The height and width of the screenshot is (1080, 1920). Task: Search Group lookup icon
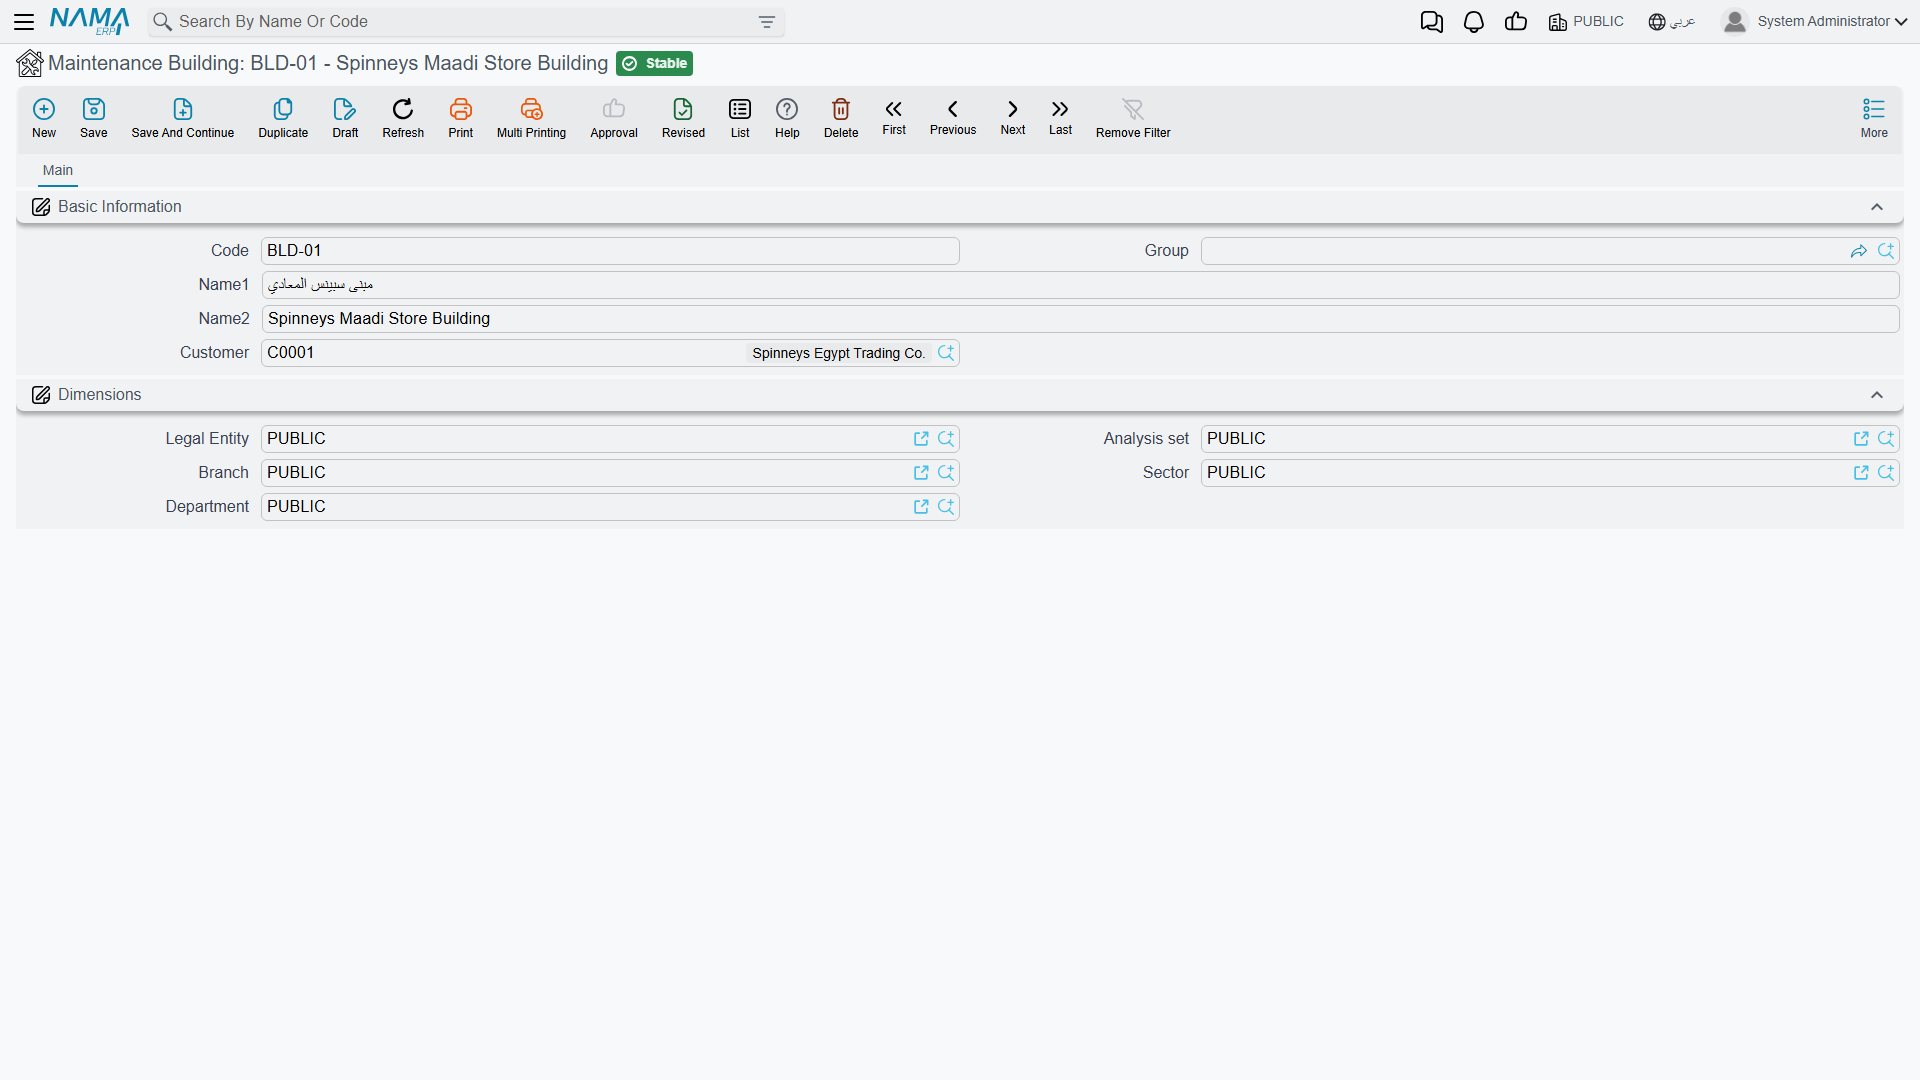coord(1886,251)
